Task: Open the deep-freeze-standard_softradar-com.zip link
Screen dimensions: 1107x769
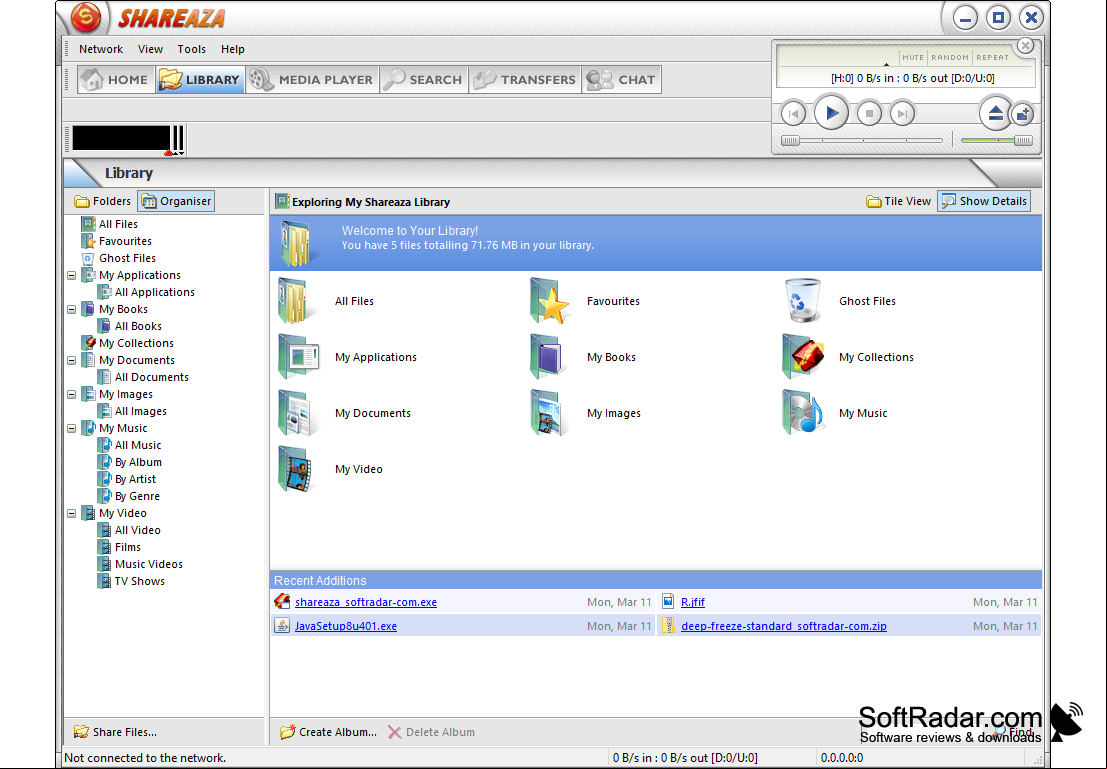Action: click(x=784, y=626)
